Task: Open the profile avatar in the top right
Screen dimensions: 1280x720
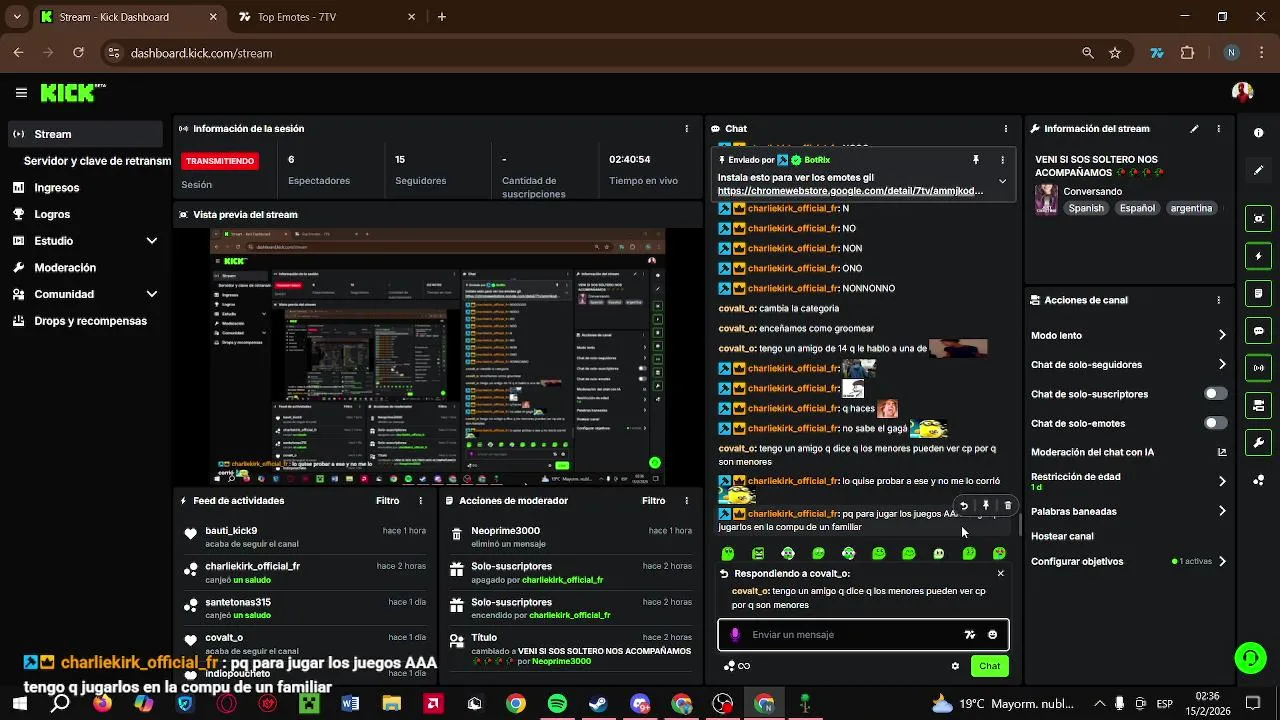Action: pyautogui.click(x=1242, y=92)
